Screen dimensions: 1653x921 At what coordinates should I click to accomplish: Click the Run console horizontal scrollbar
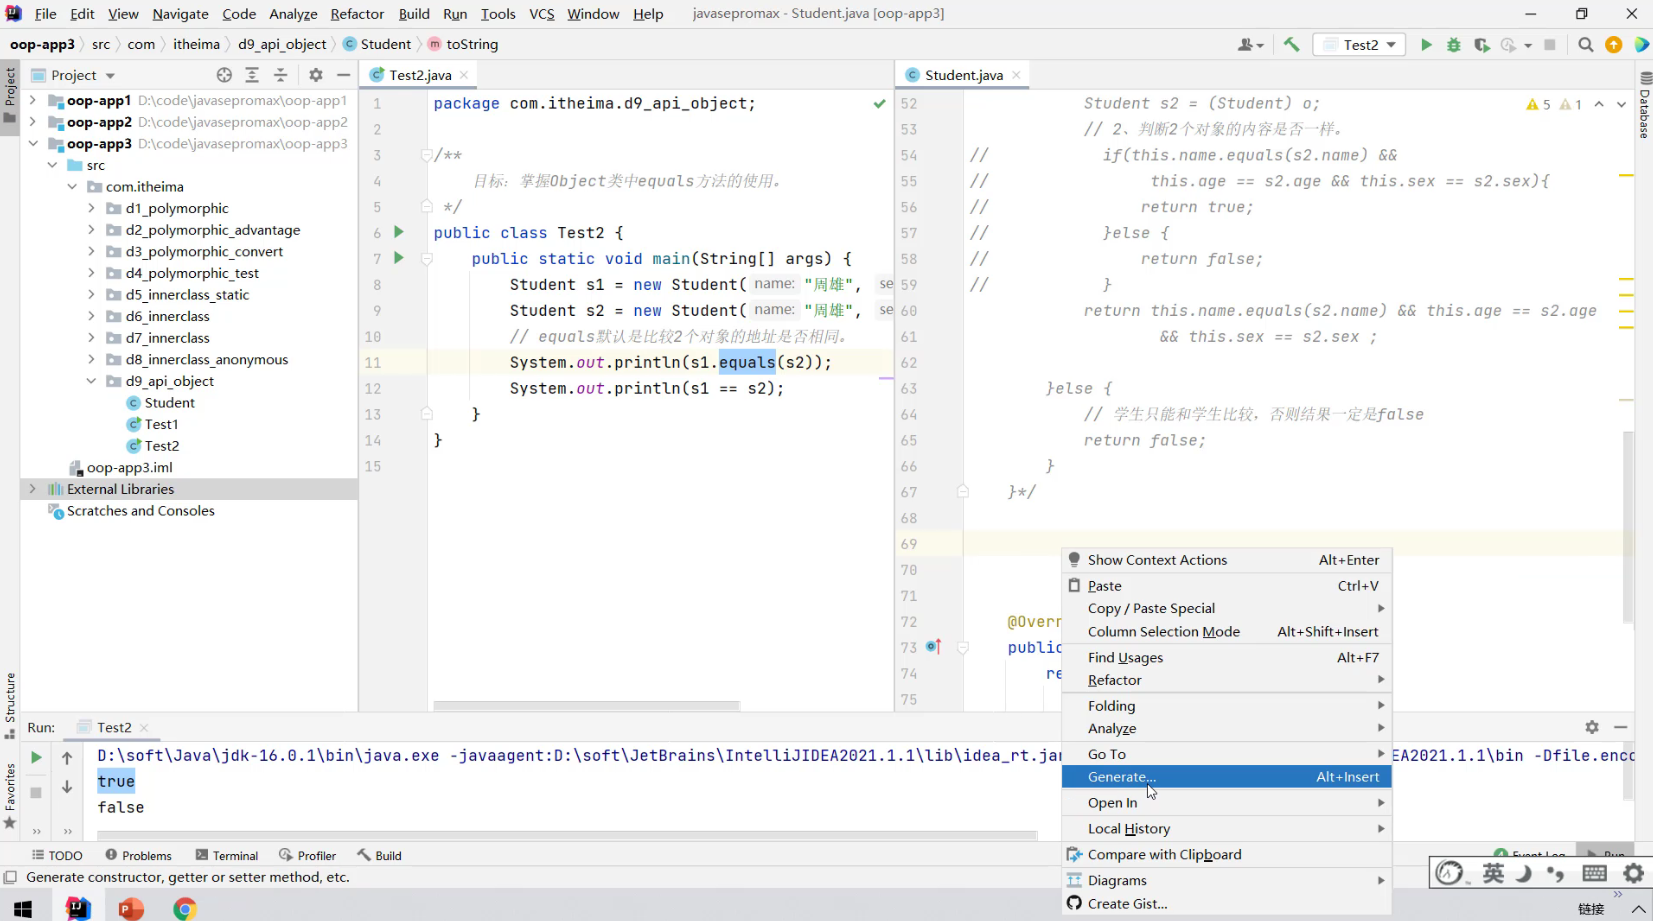(x=567, y=834)
